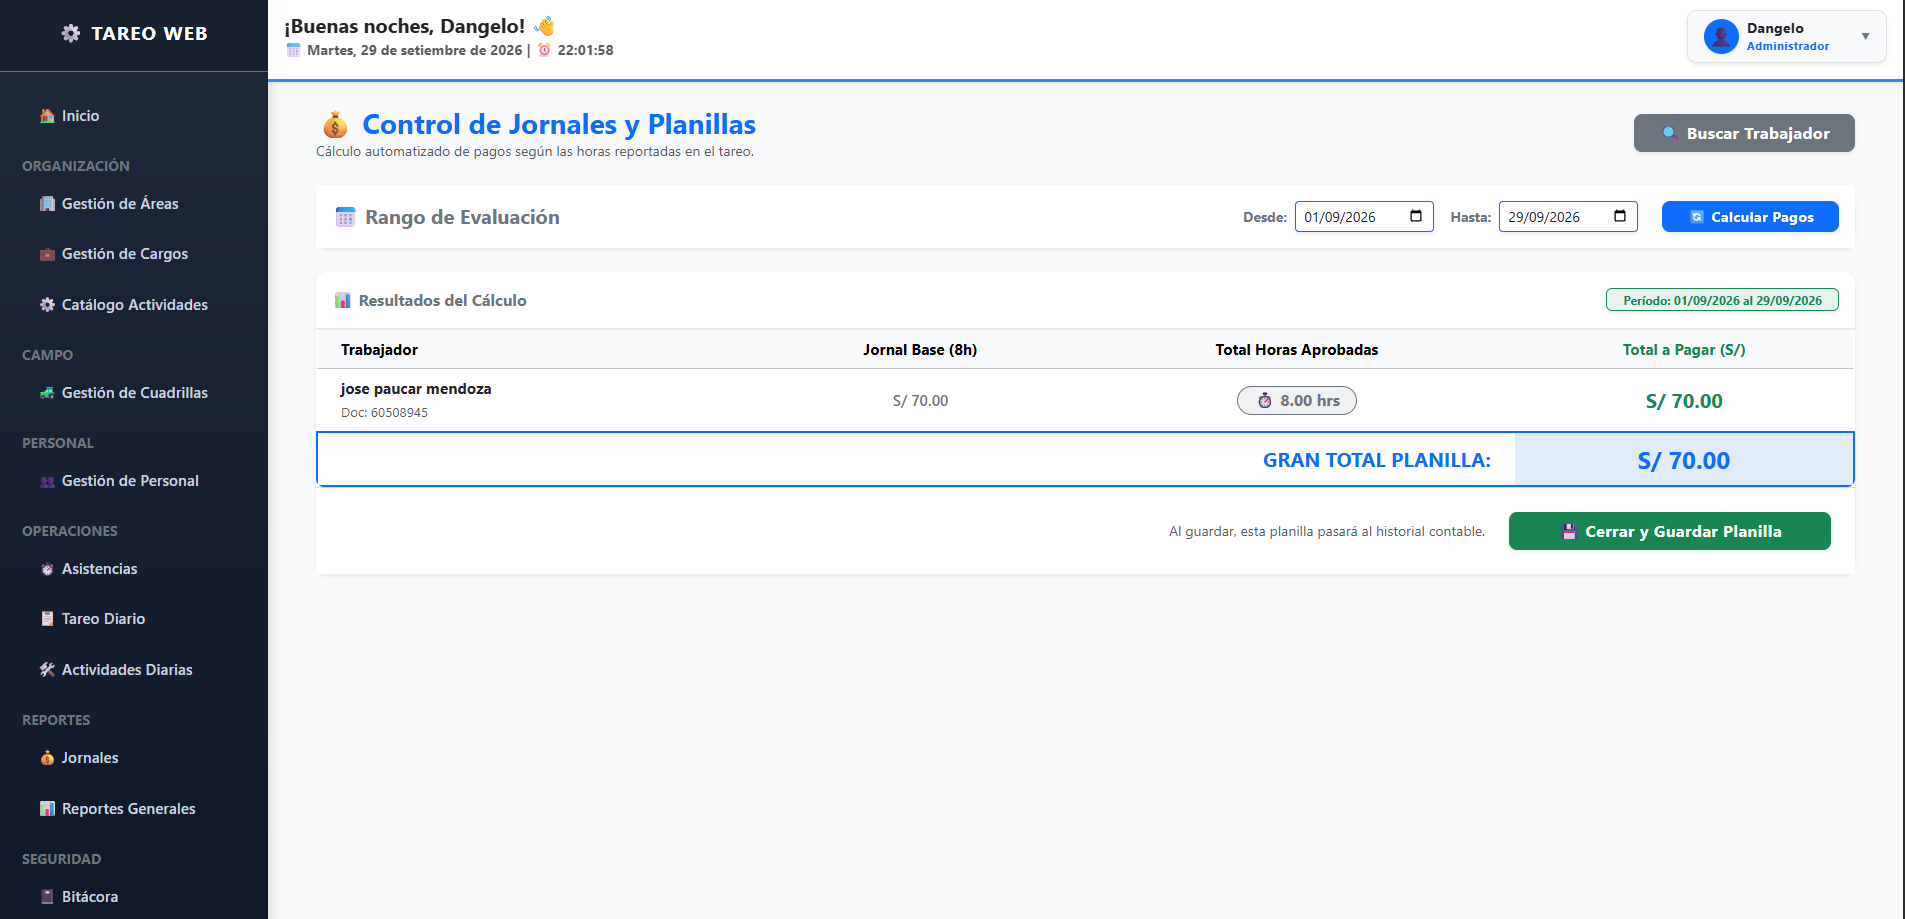Click the Actividades Diarias tools icon

pyautogui.click(x=47, y=670)
